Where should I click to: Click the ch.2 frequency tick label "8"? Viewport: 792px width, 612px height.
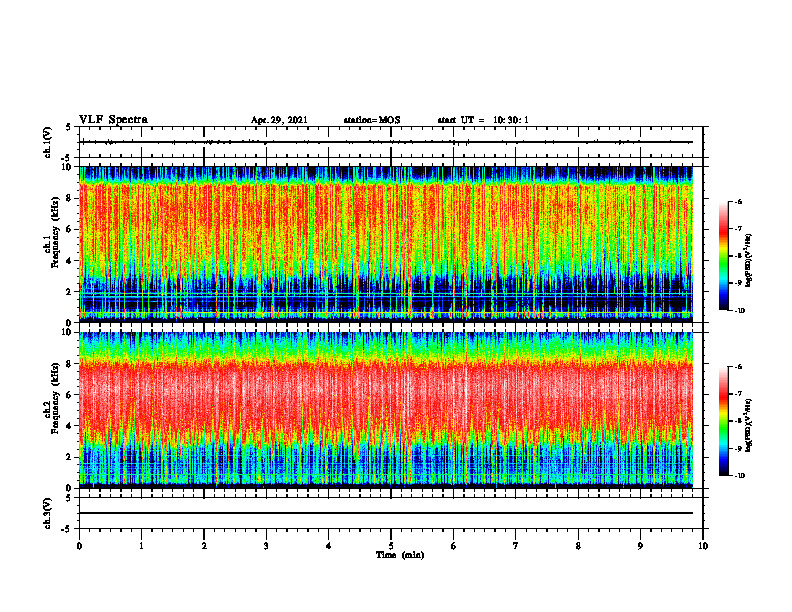tap(70, 364)
